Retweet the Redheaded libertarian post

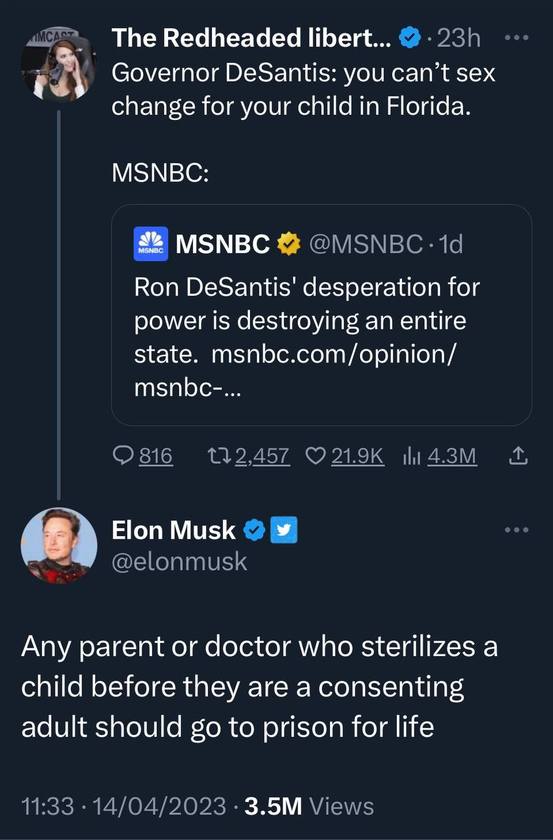pyautogui.click(x=219, y=456)
